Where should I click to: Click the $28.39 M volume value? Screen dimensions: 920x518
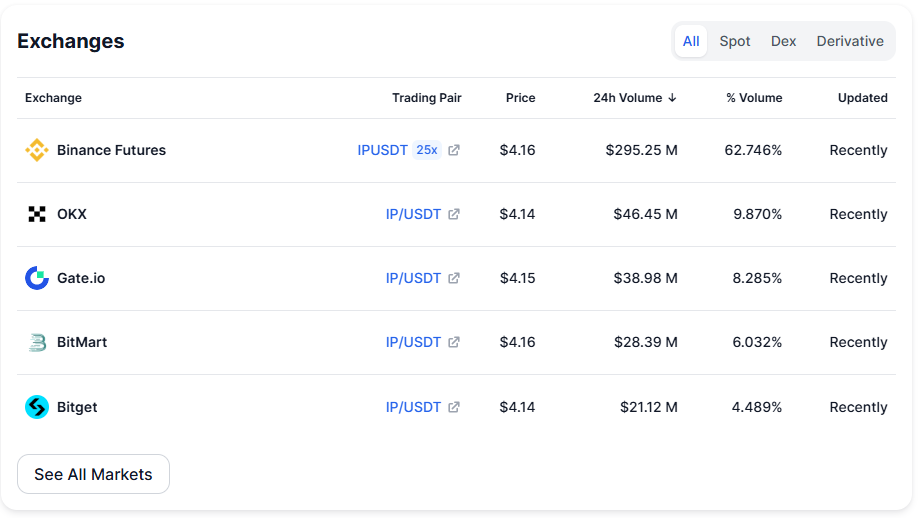coord(645,342)
